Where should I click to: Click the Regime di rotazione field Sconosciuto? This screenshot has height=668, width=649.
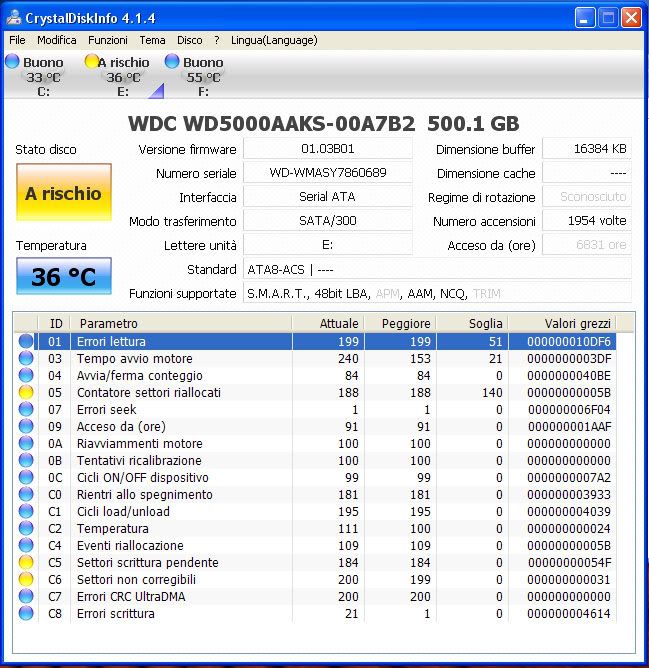587,196
